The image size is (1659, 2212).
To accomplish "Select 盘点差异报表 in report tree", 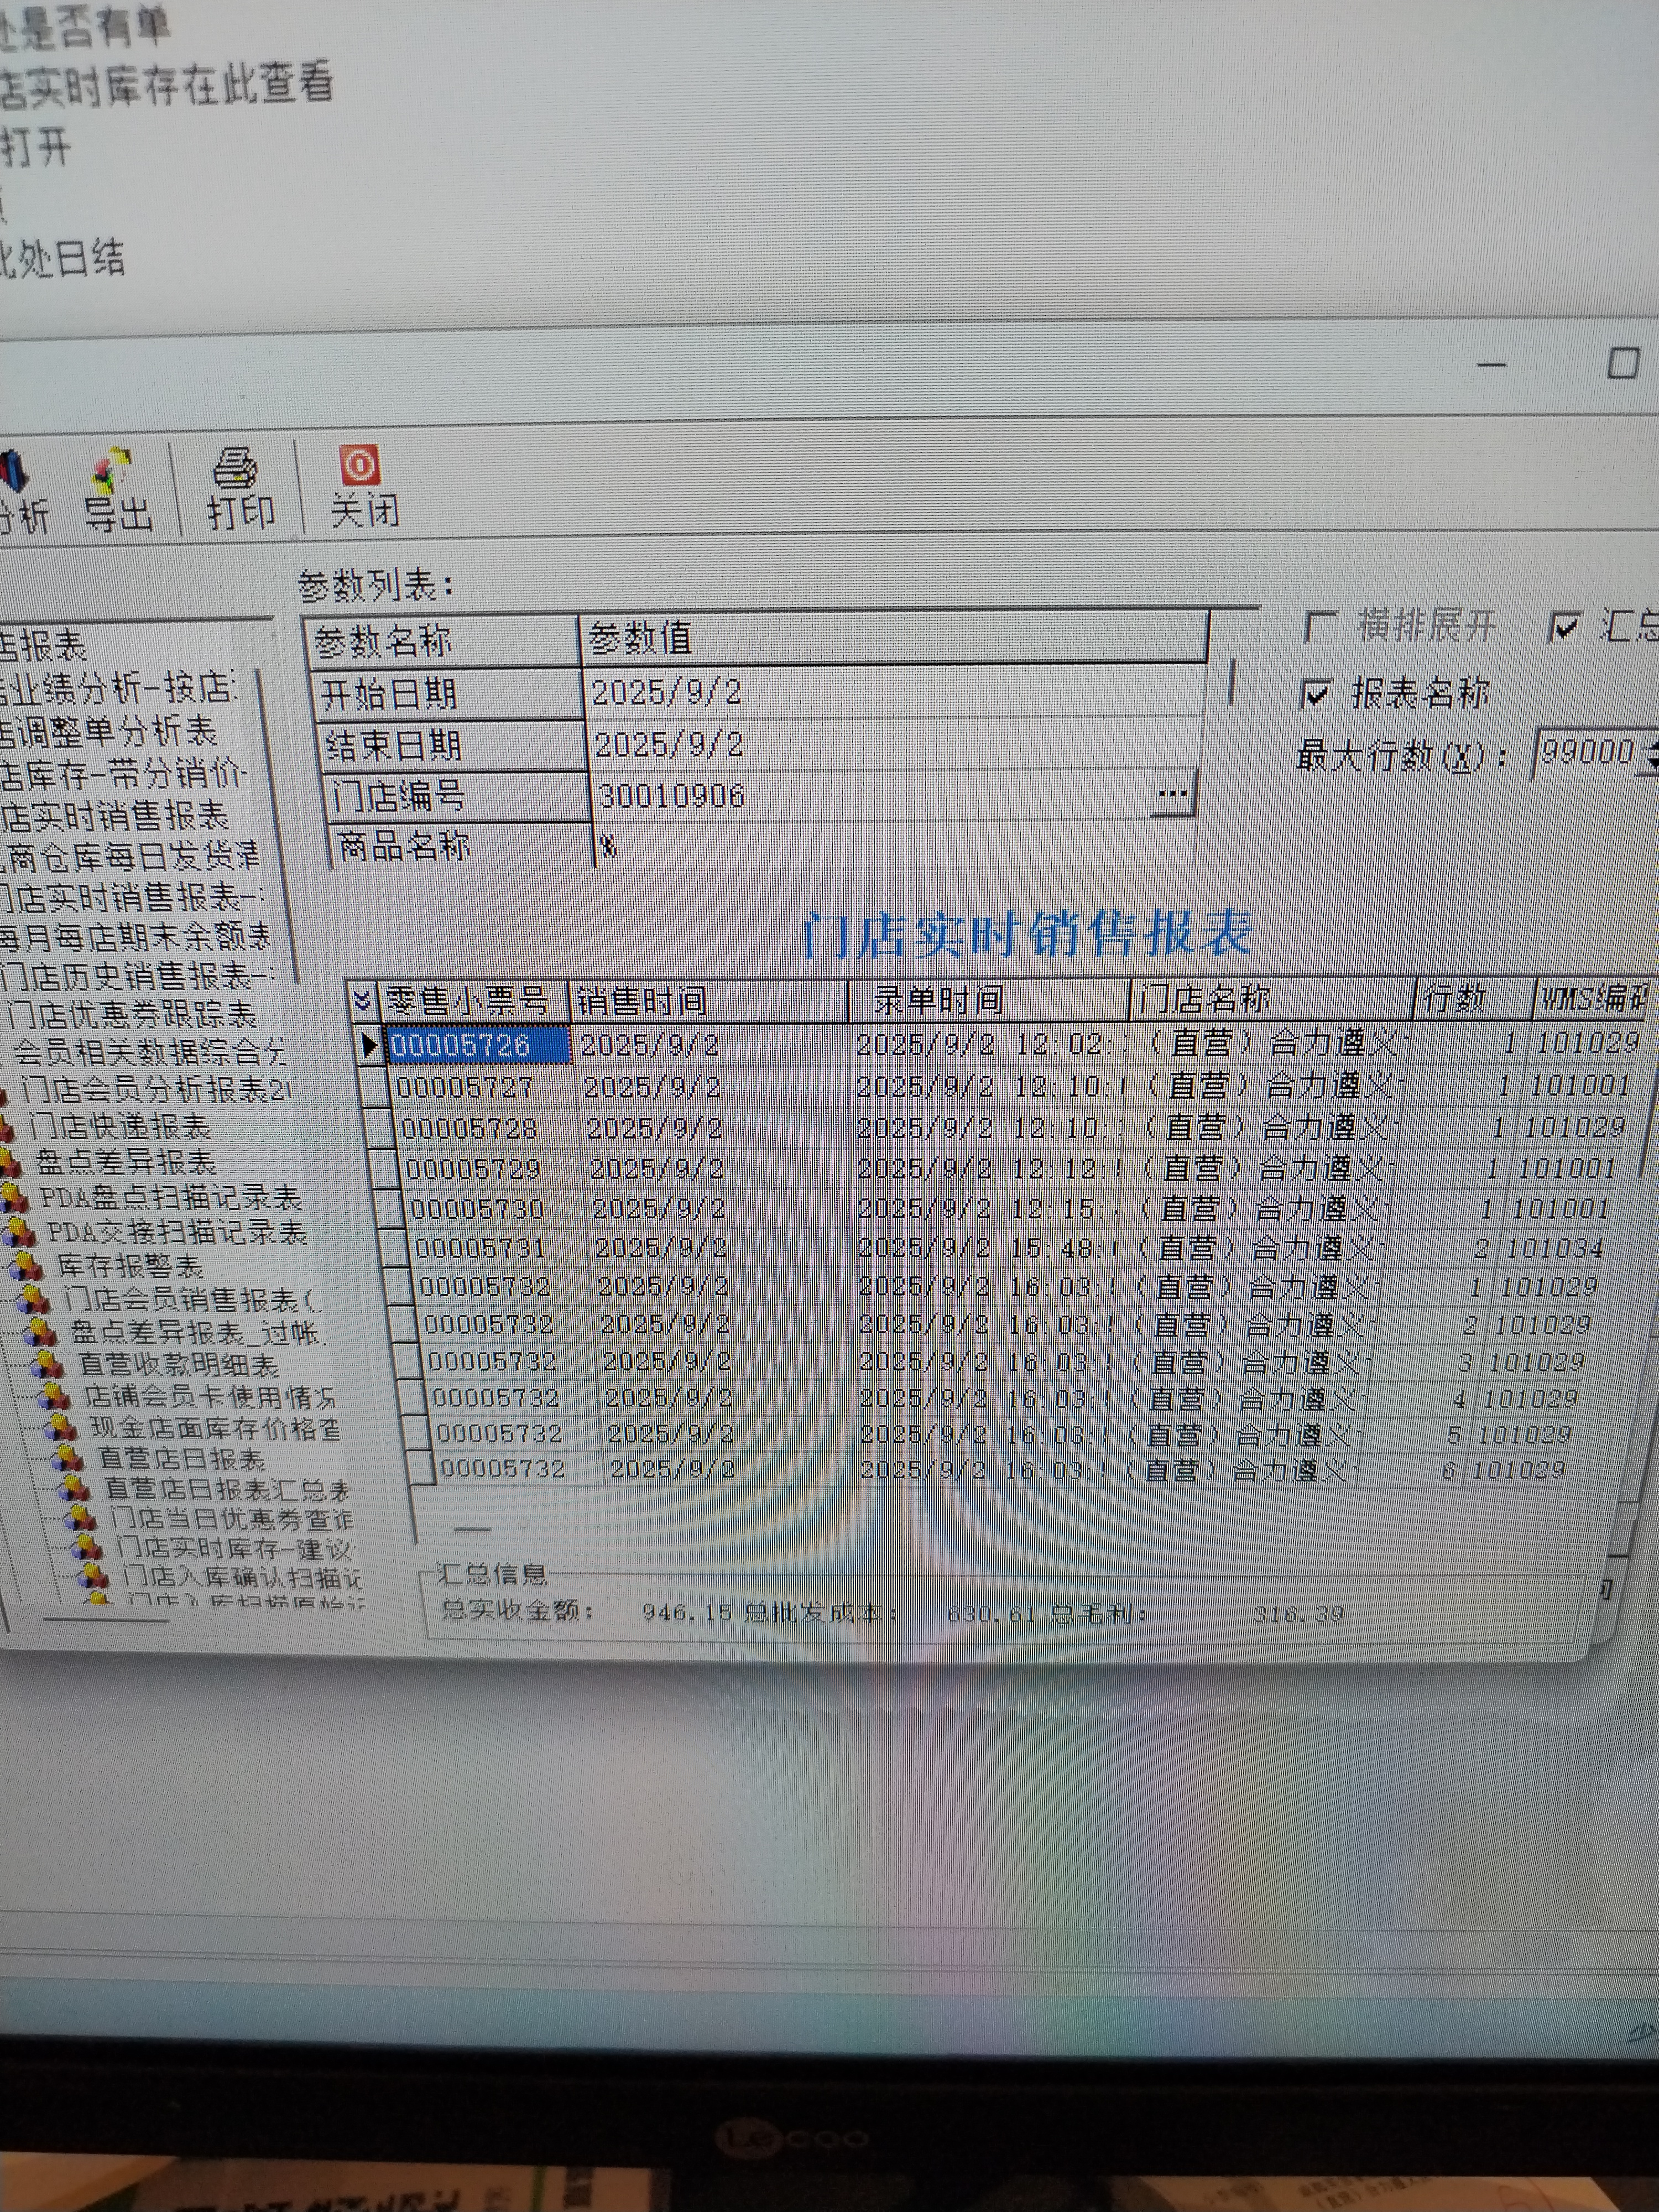I will point(125,1162).
